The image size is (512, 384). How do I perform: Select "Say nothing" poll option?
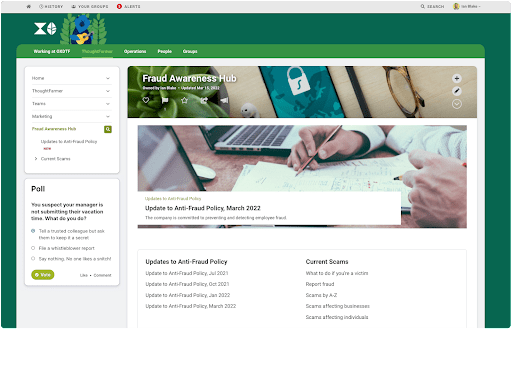point(33,258)
